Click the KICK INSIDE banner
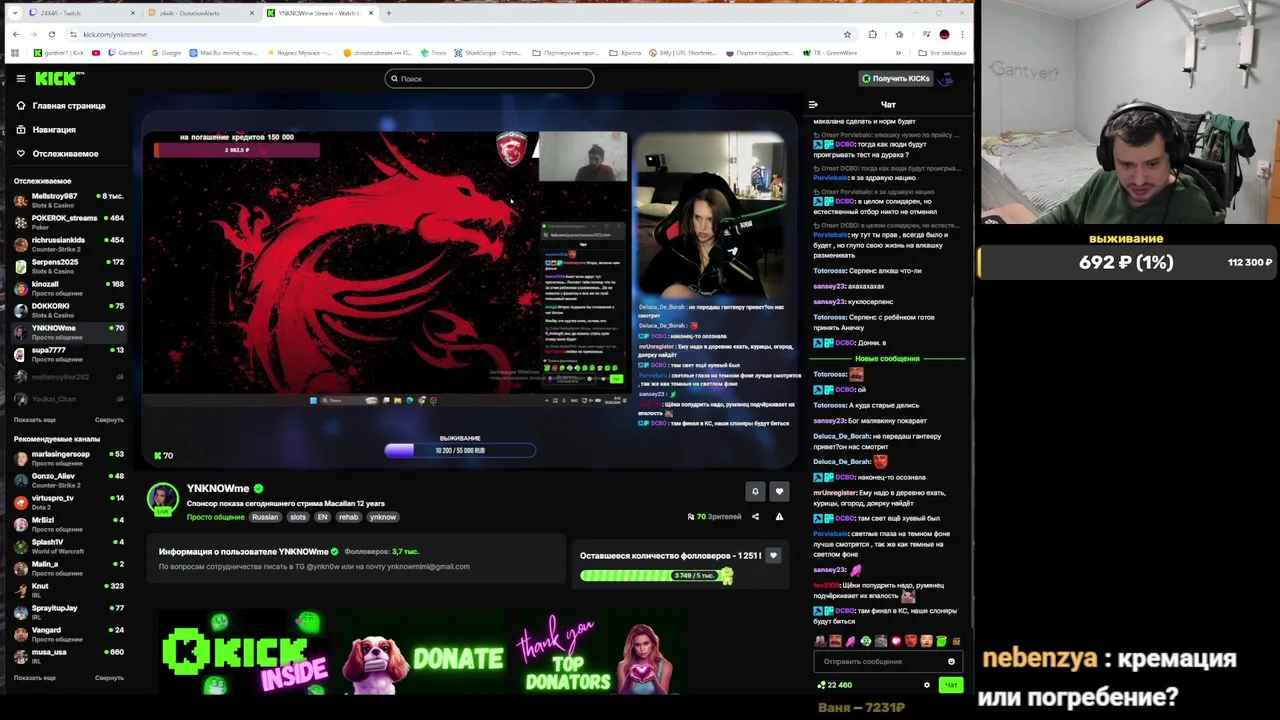The image size is (1280, 720). tap(245, 653)
